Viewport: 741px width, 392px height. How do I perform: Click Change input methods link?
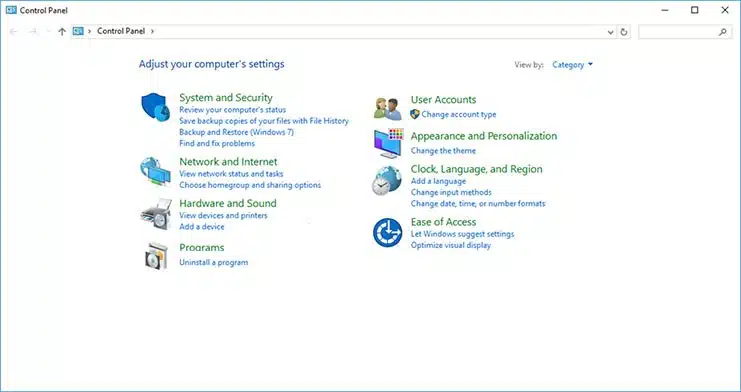point(451,192)
